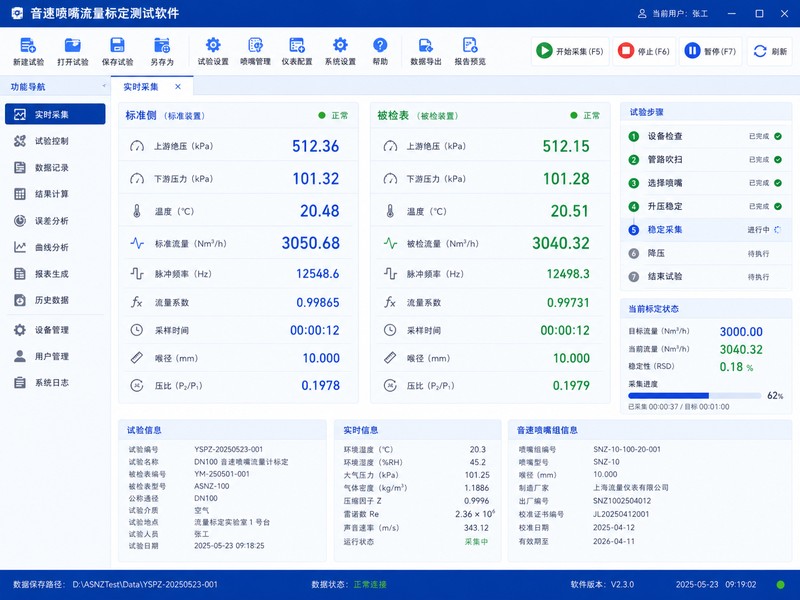Image resolution: width=800 pixels, height=600 pixels.
Task: Select step 7 结束试验
Action: click(707, 277)
